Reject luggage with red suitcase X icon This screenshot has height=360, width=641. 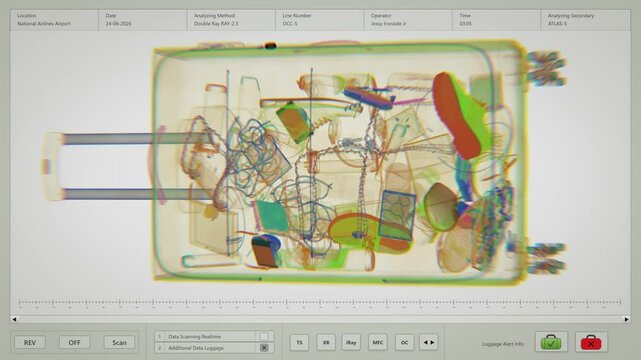[591, 342]
